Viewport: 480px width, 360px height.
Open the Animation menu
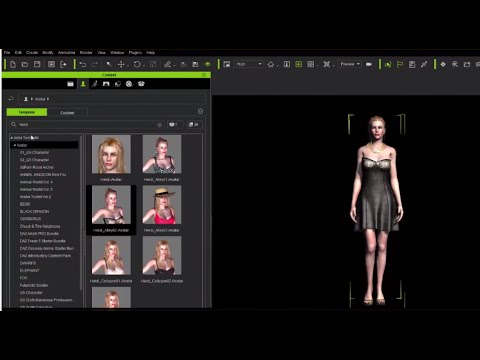[x=66, y=53]
